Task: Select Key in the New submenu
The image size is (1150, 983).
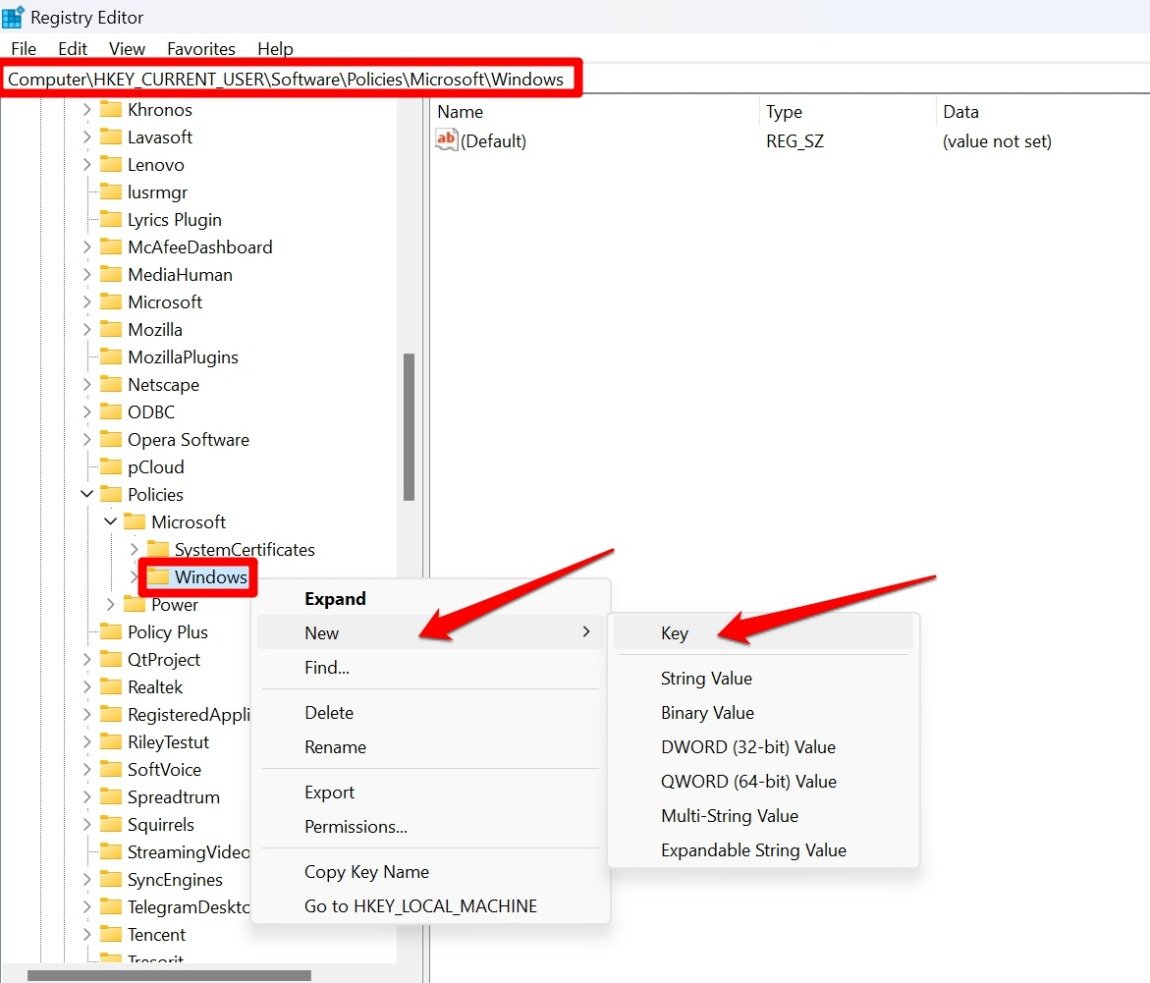Action: (763, 633)
